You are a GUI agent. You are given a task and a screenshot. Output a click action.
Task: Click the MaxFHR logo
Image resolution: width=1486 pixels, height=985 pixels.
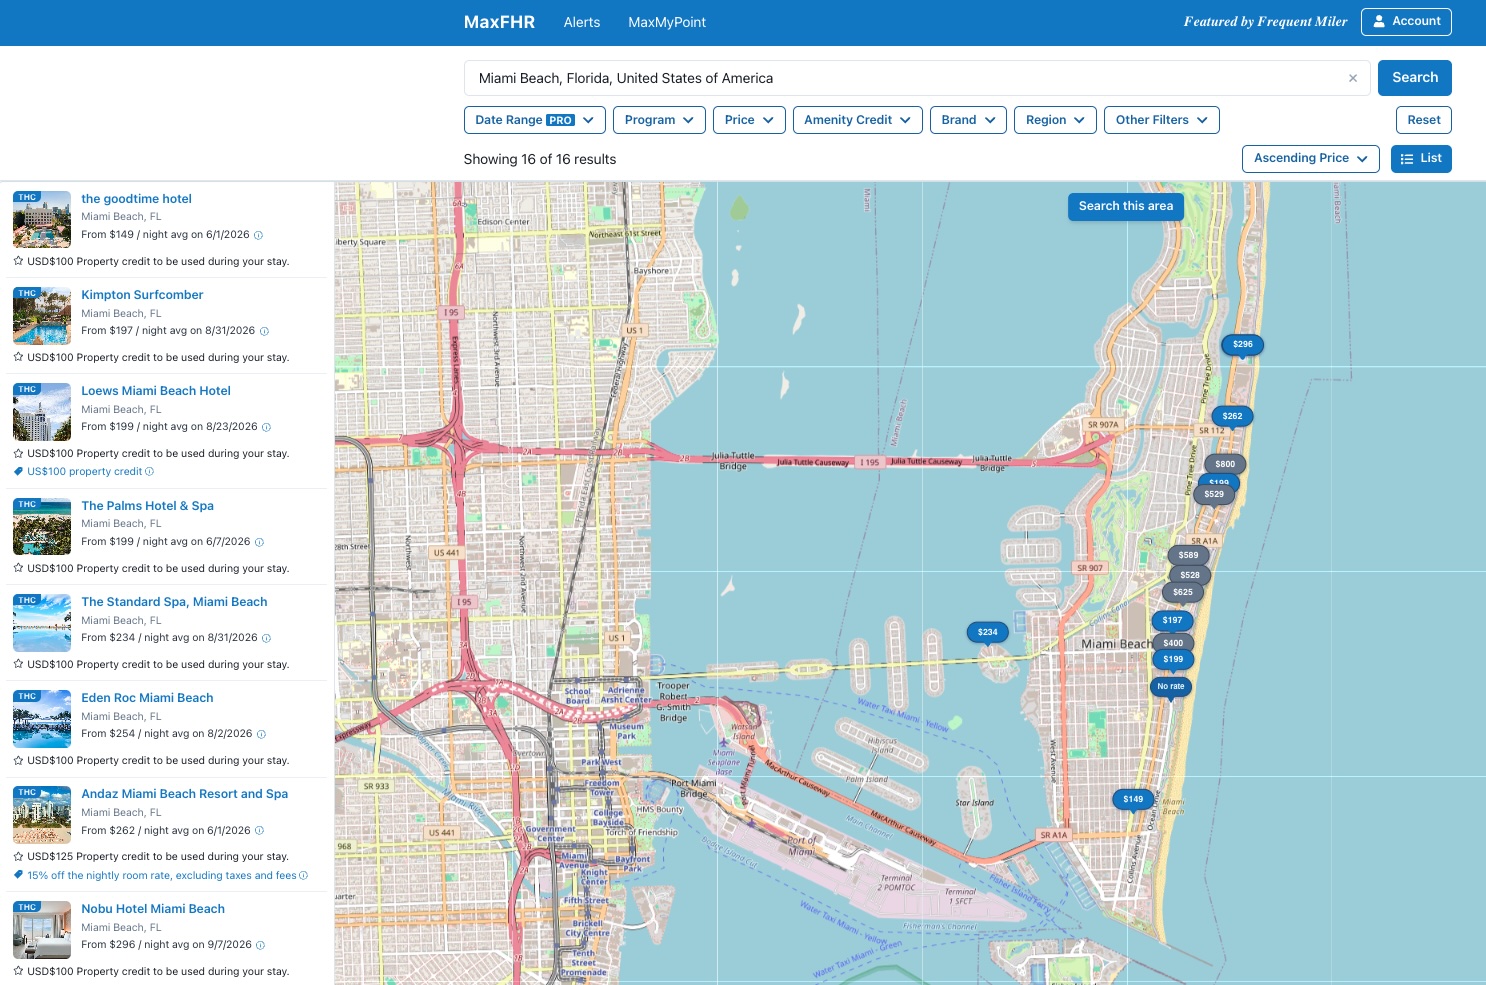[499, 22]
